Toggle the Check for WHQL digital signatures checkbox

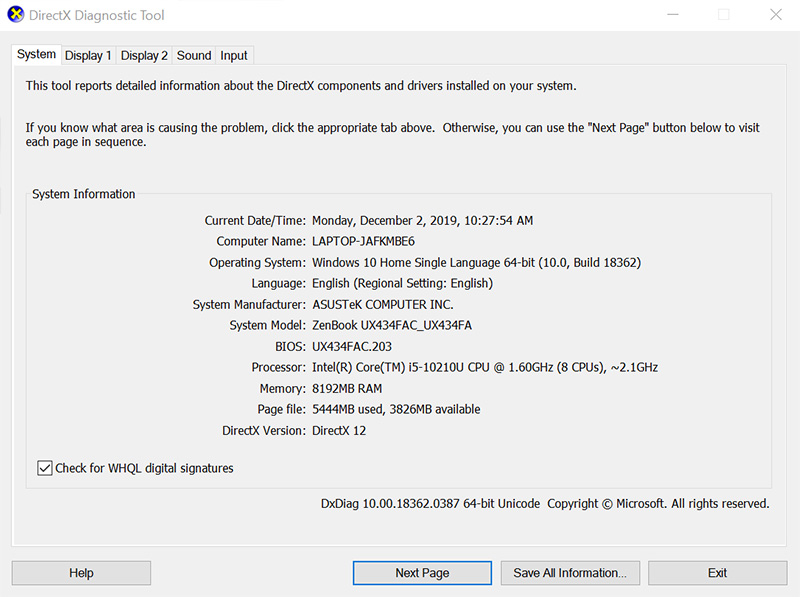(x=45, y=468)
